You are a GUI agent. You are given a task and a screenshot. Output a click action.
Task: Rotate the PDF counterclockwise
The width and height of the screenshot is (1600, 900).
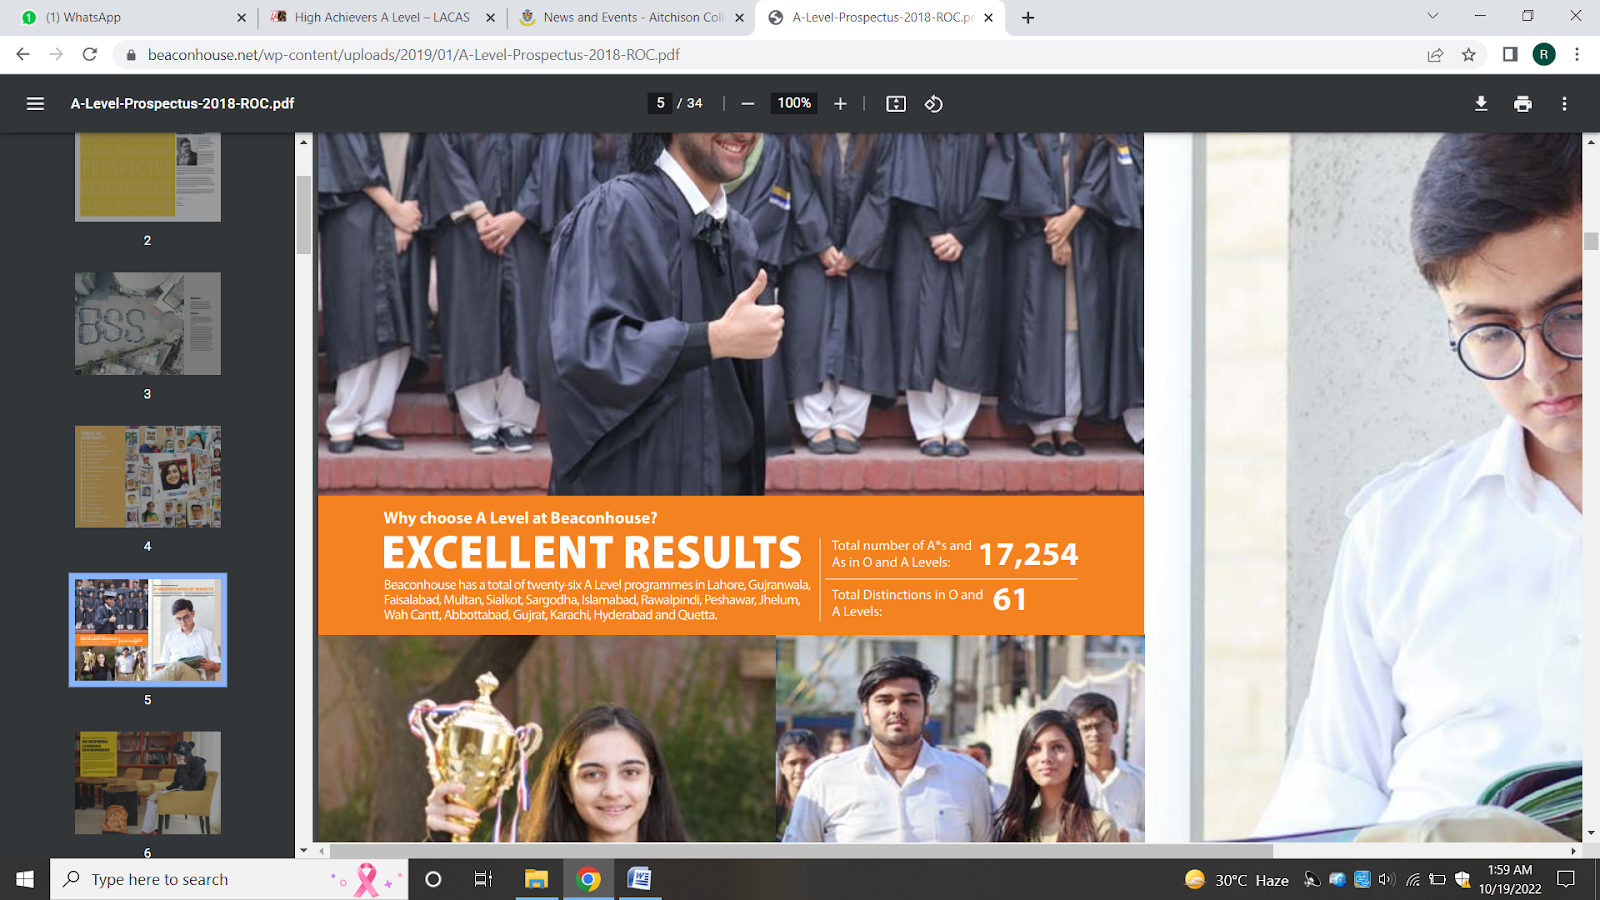(x=934, y=103)
